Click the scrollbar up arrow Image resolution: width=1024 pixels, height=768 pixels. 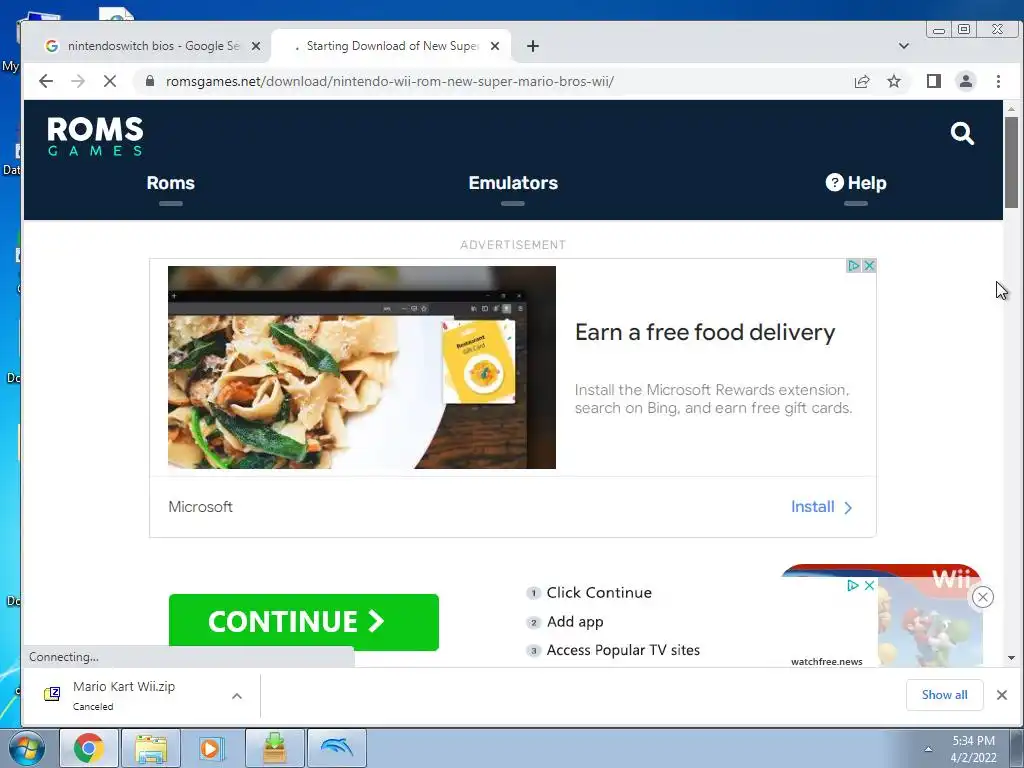pos(1012,108)
